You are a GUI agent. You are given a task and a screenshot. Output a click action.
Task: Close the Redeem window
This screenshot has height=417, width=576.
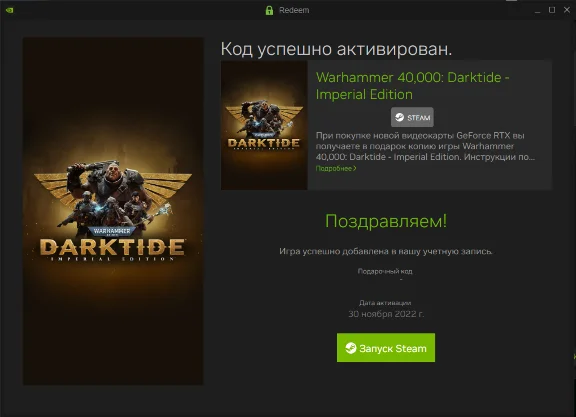point(567,10)
